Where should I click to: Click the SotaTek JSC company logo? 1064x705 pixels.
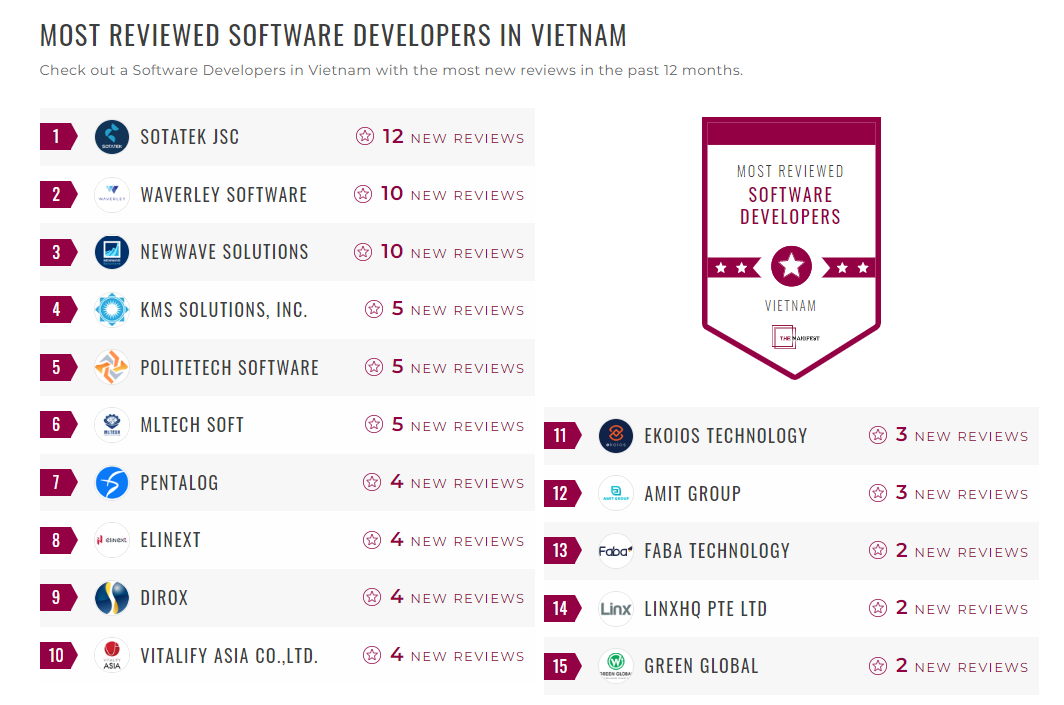(111, 136)
